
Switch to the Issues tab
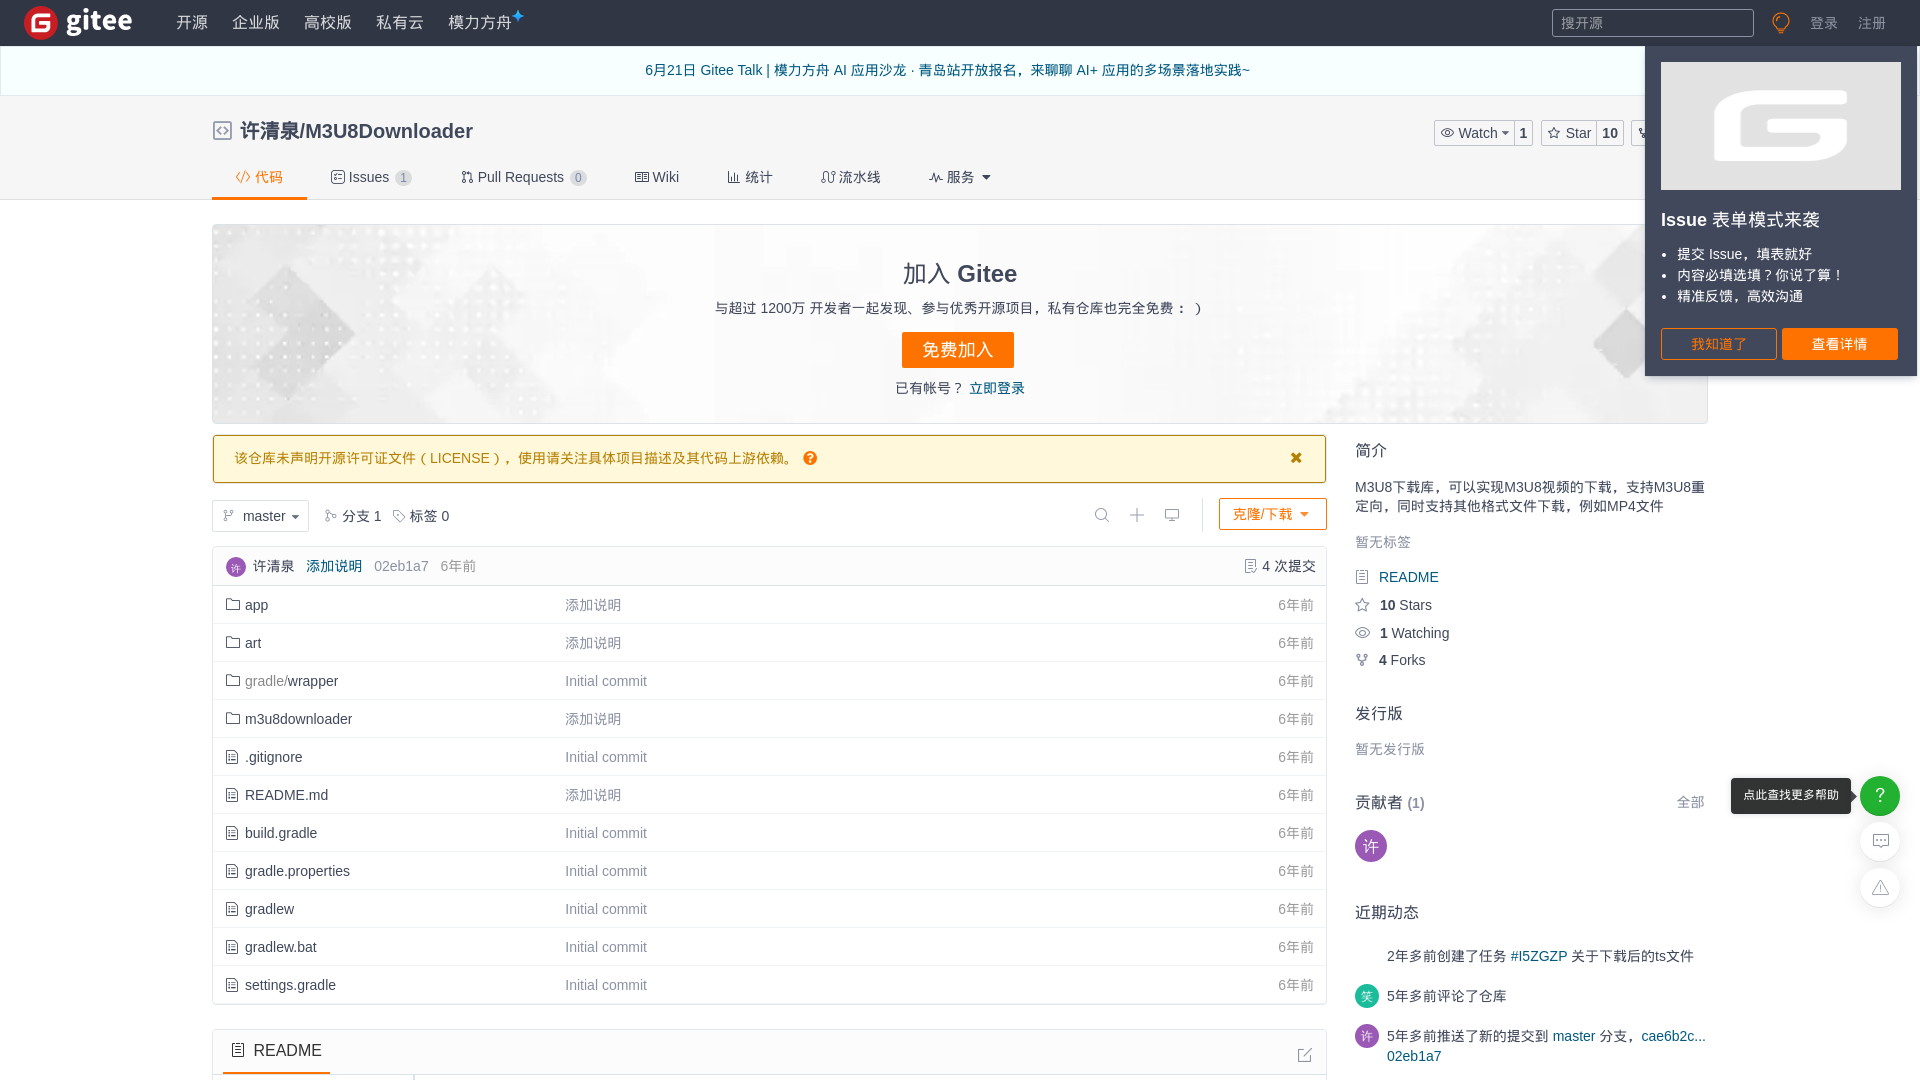(x=370, y=177)
